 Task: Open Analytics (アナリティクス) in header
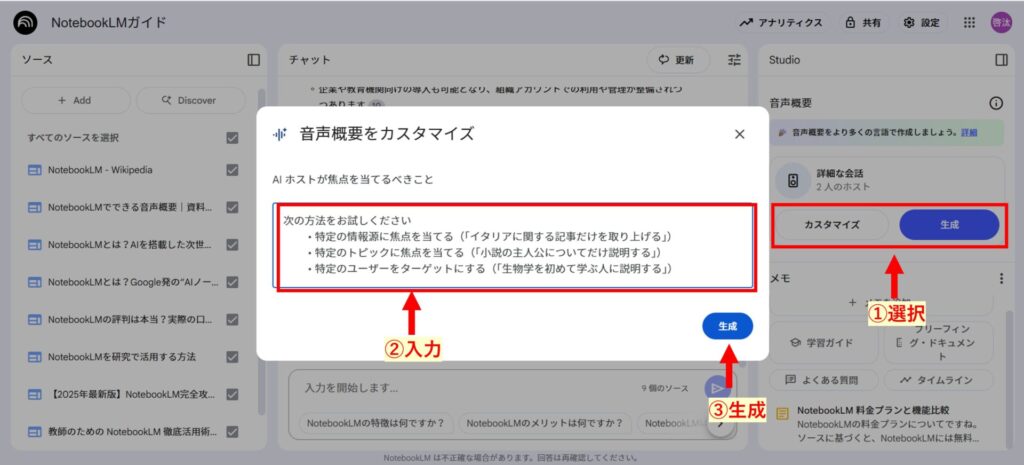781,23
